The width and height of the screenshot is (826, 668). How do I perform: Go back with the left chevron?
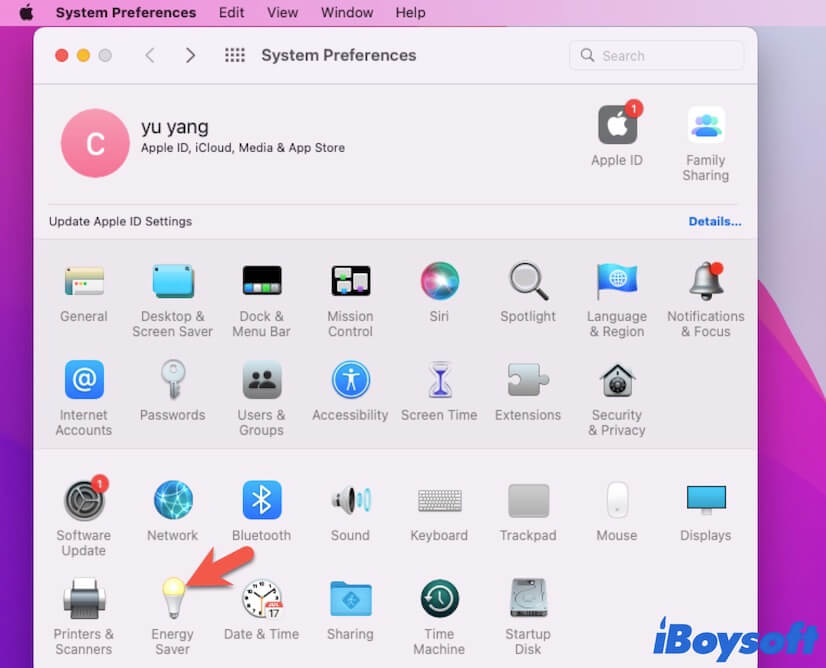click(x=150, y=55)
